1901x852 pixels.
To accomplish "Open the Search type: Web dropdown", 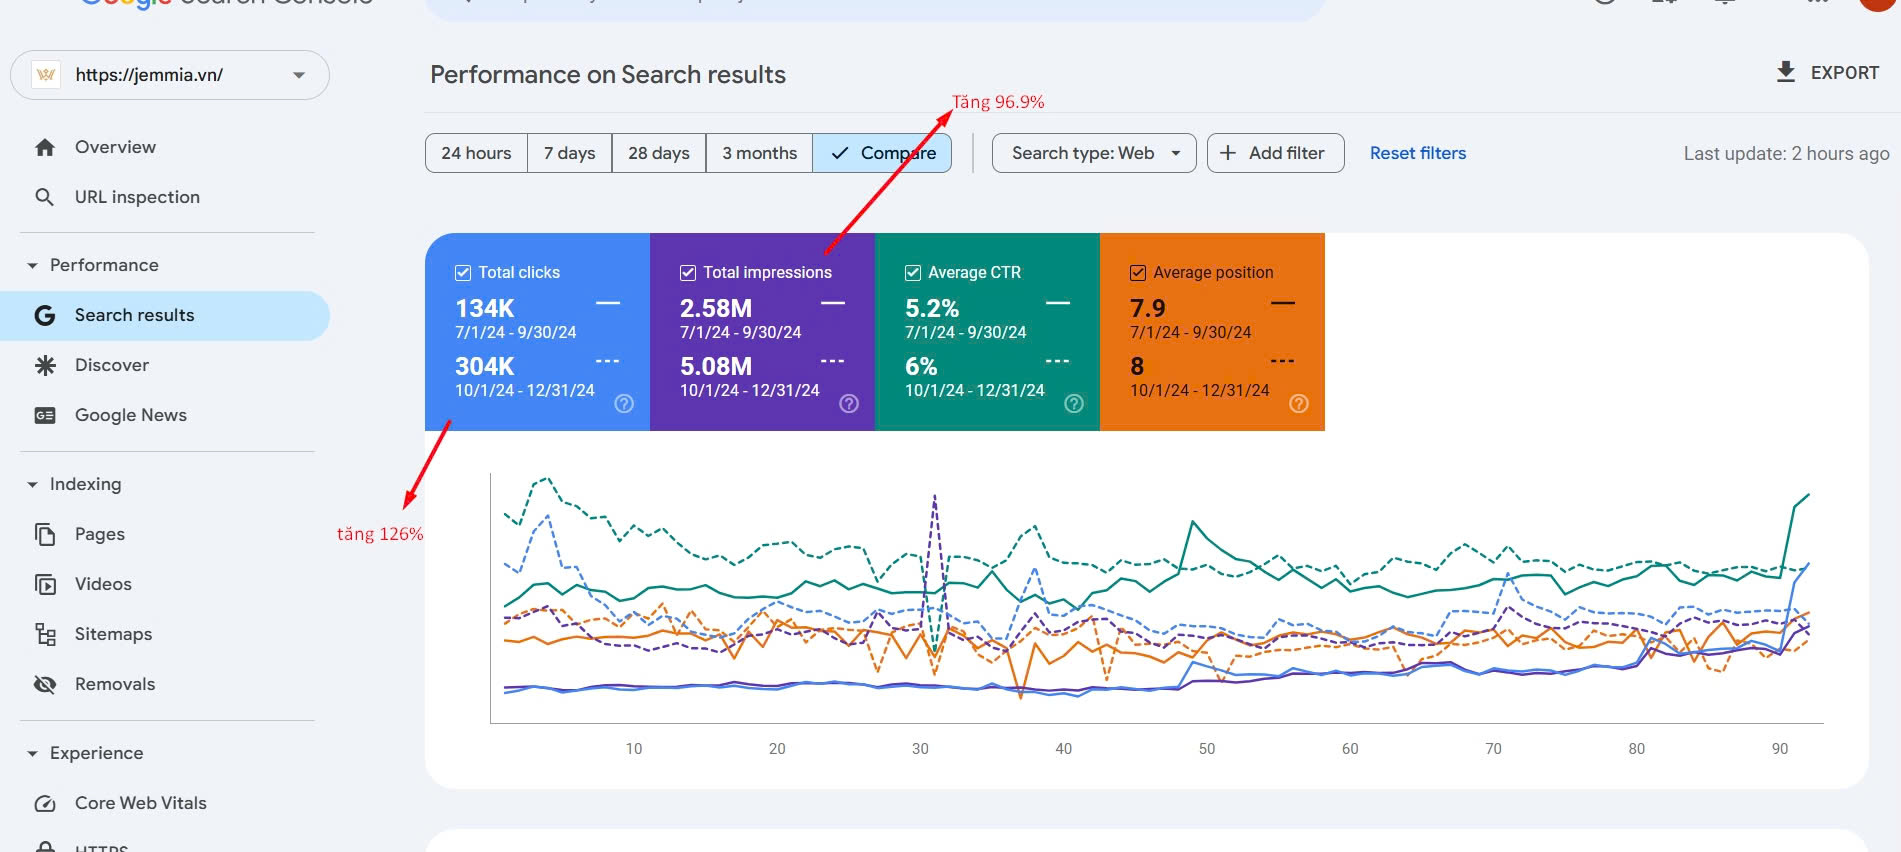I will click(x=1094, y=153).
